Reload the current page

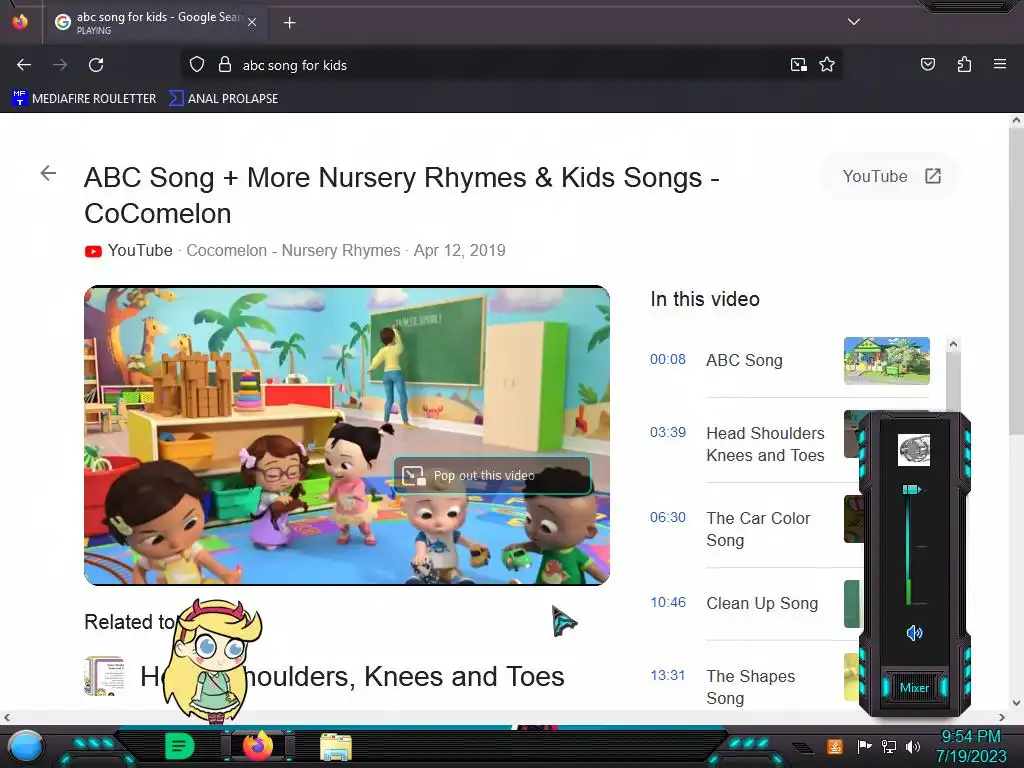click(96, 65)
